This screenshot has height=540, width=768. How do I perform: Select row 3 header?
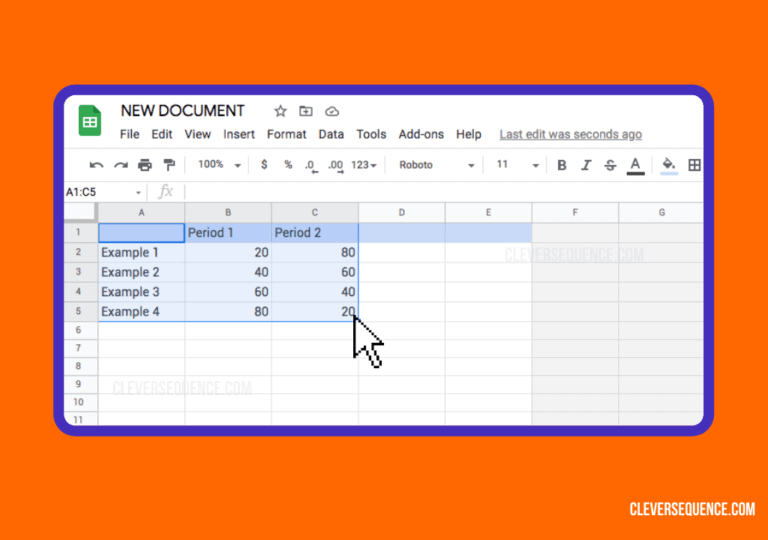(x=81, y=272)
